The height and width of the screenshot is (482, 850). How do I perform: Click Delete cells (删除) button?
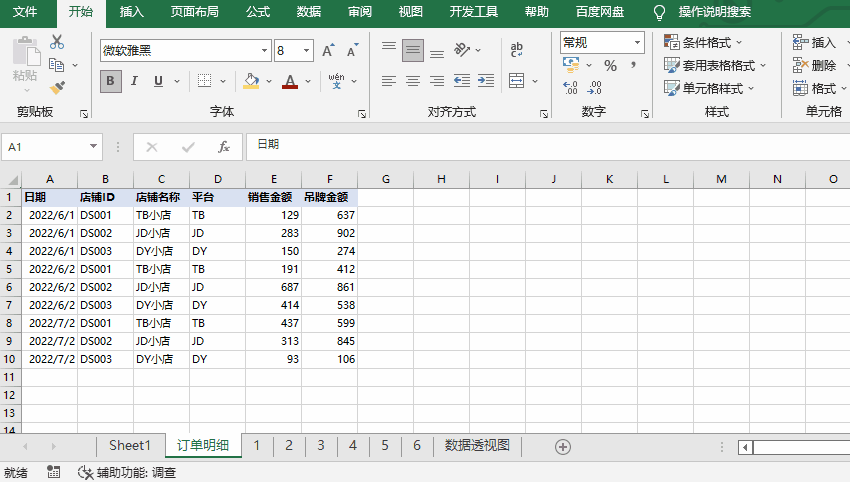[814, 66]
